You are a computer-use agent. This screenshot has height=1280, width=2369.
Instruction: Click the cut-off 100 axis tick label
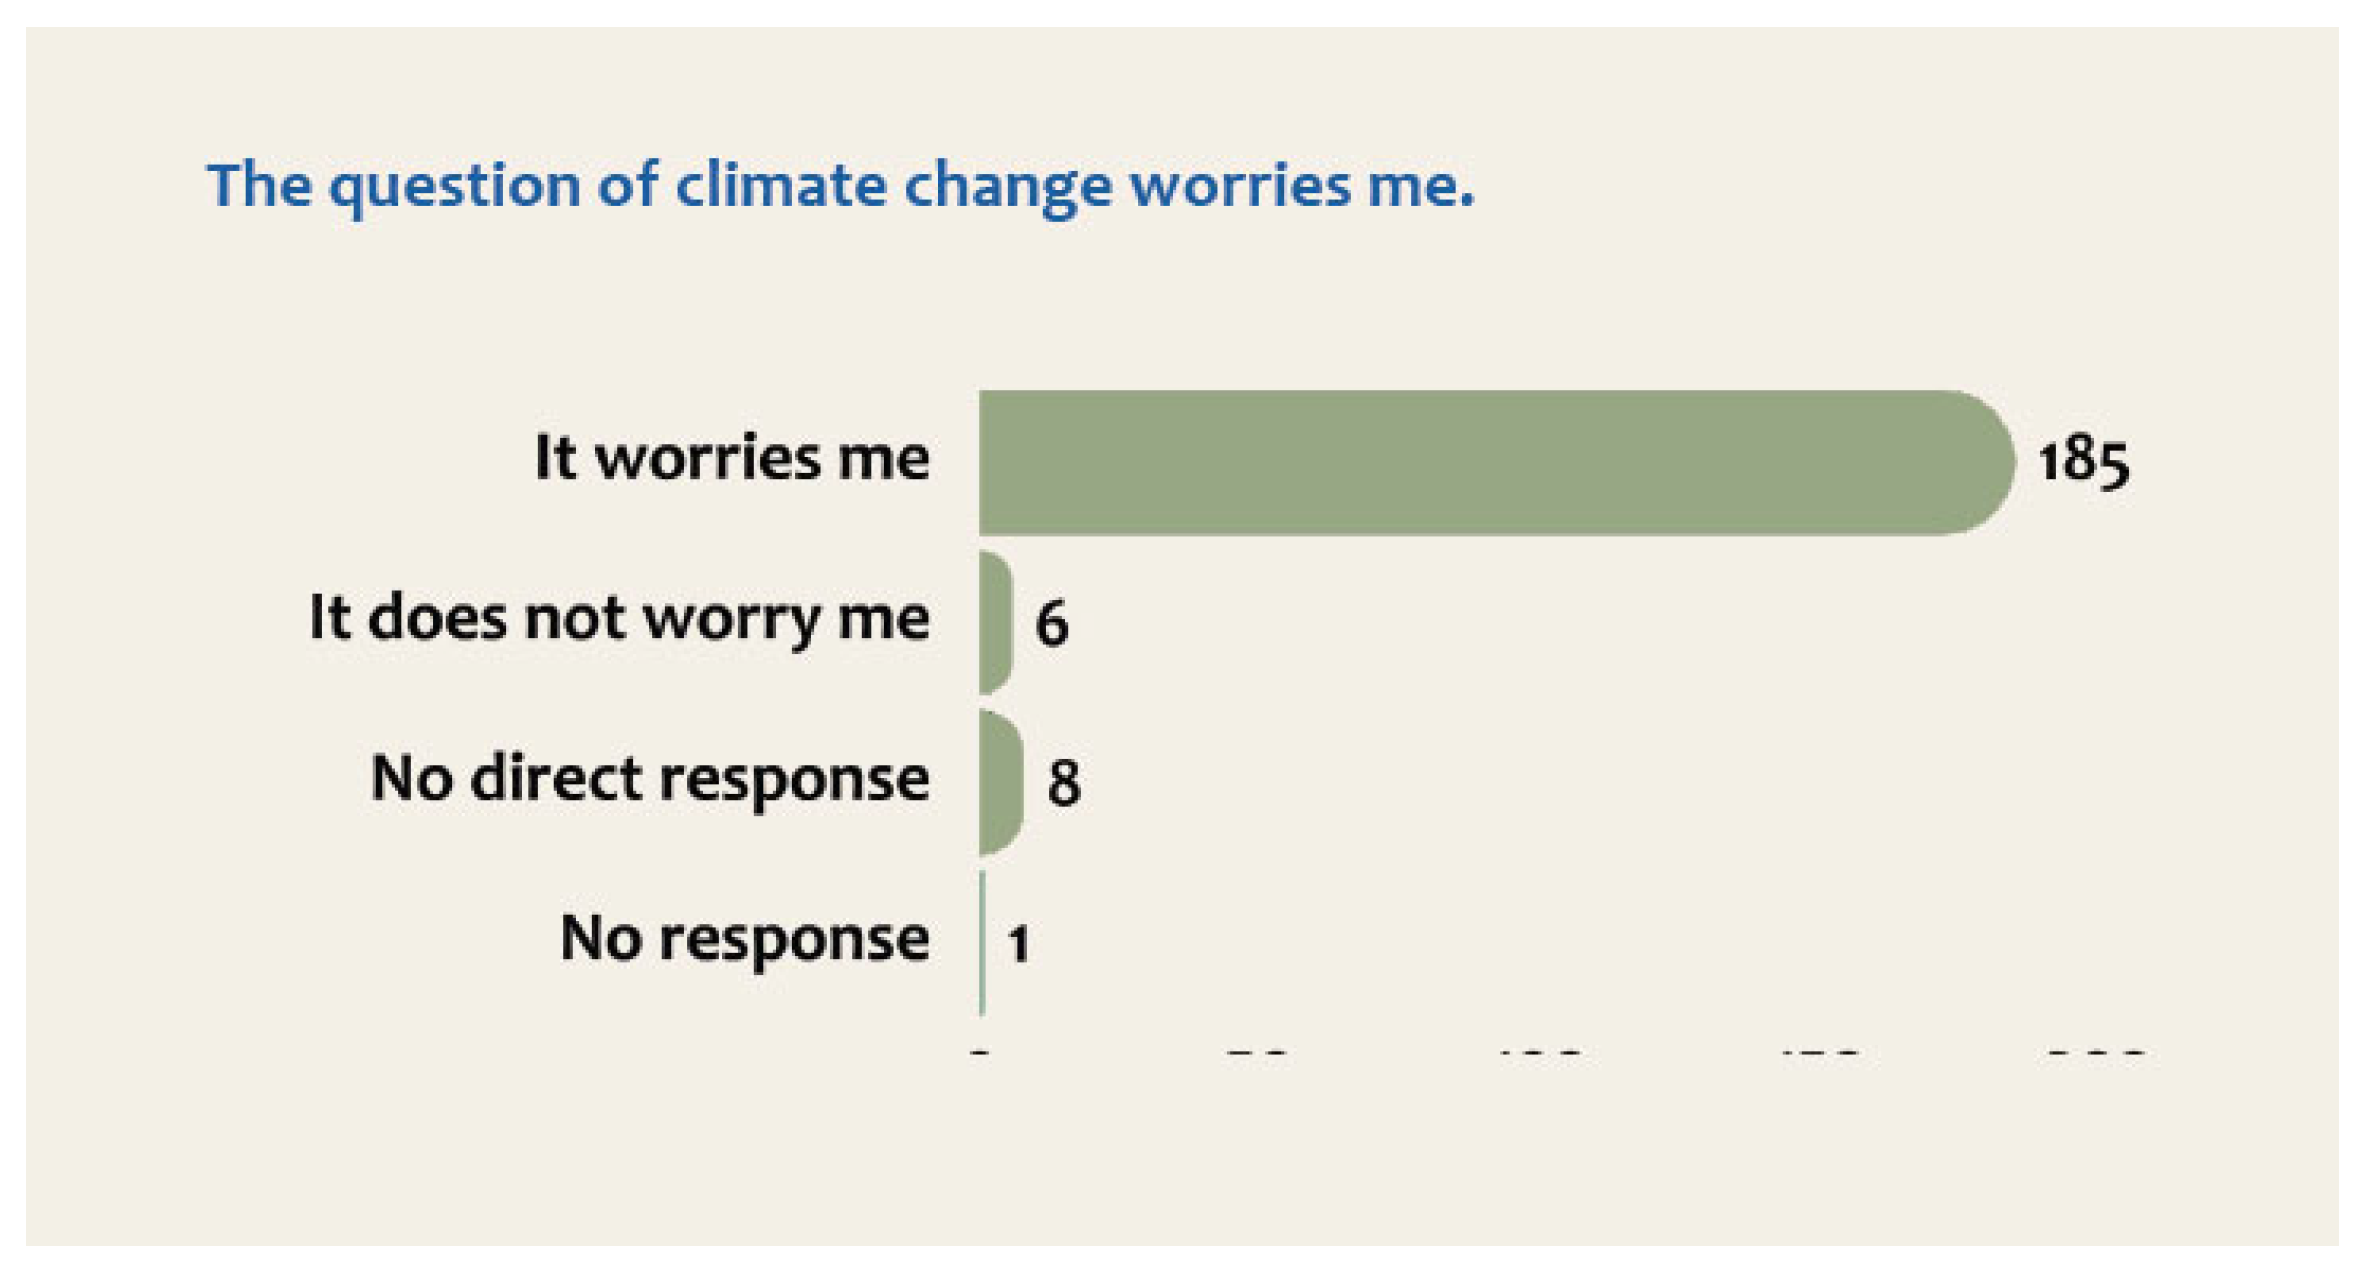(1540, 1053)
